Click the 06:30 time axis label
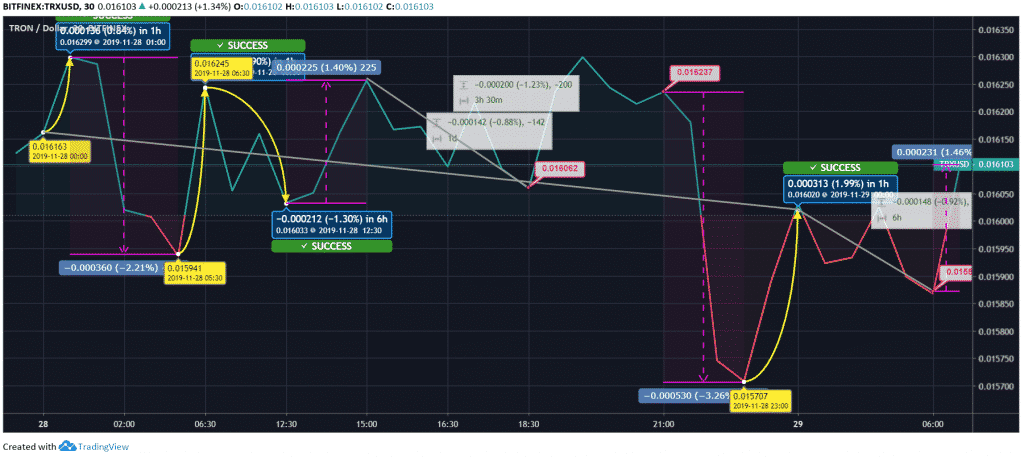This screenshot has width=1024, height=459. tap(205, 423)
